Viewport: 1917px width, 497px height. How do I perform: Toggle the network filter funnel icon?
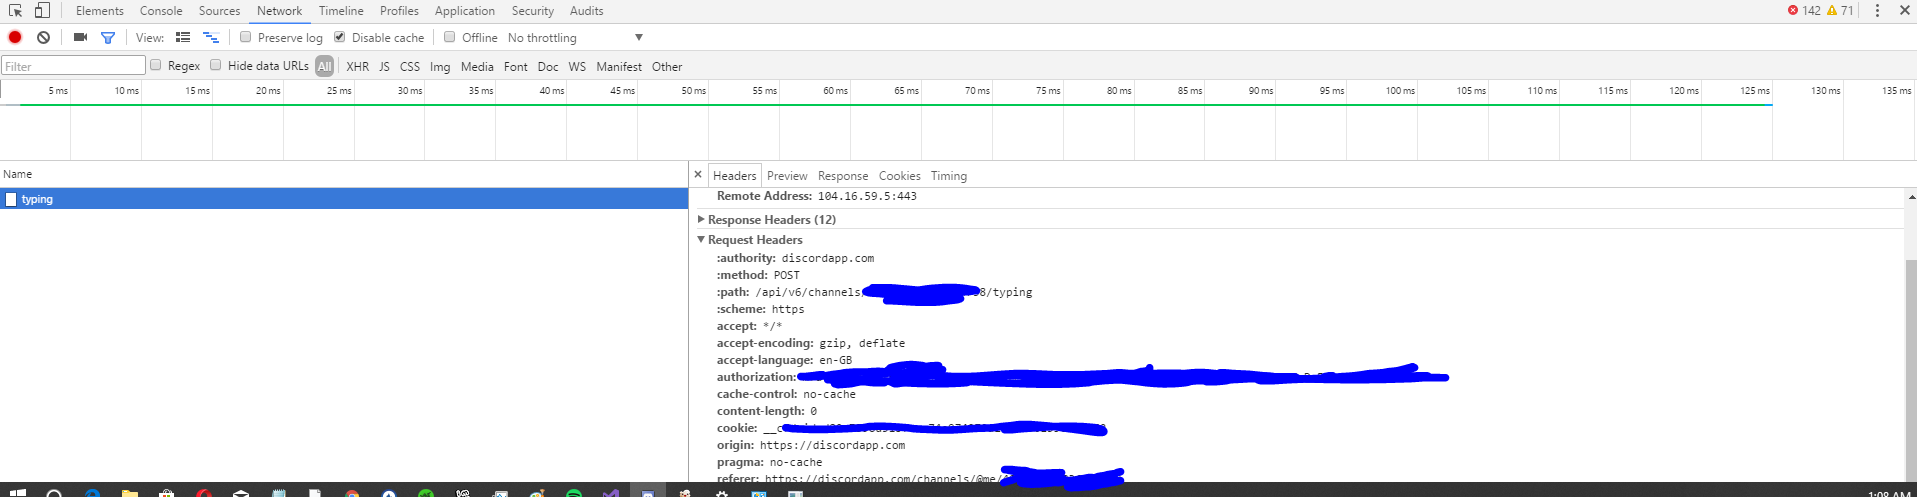[108, 37]
